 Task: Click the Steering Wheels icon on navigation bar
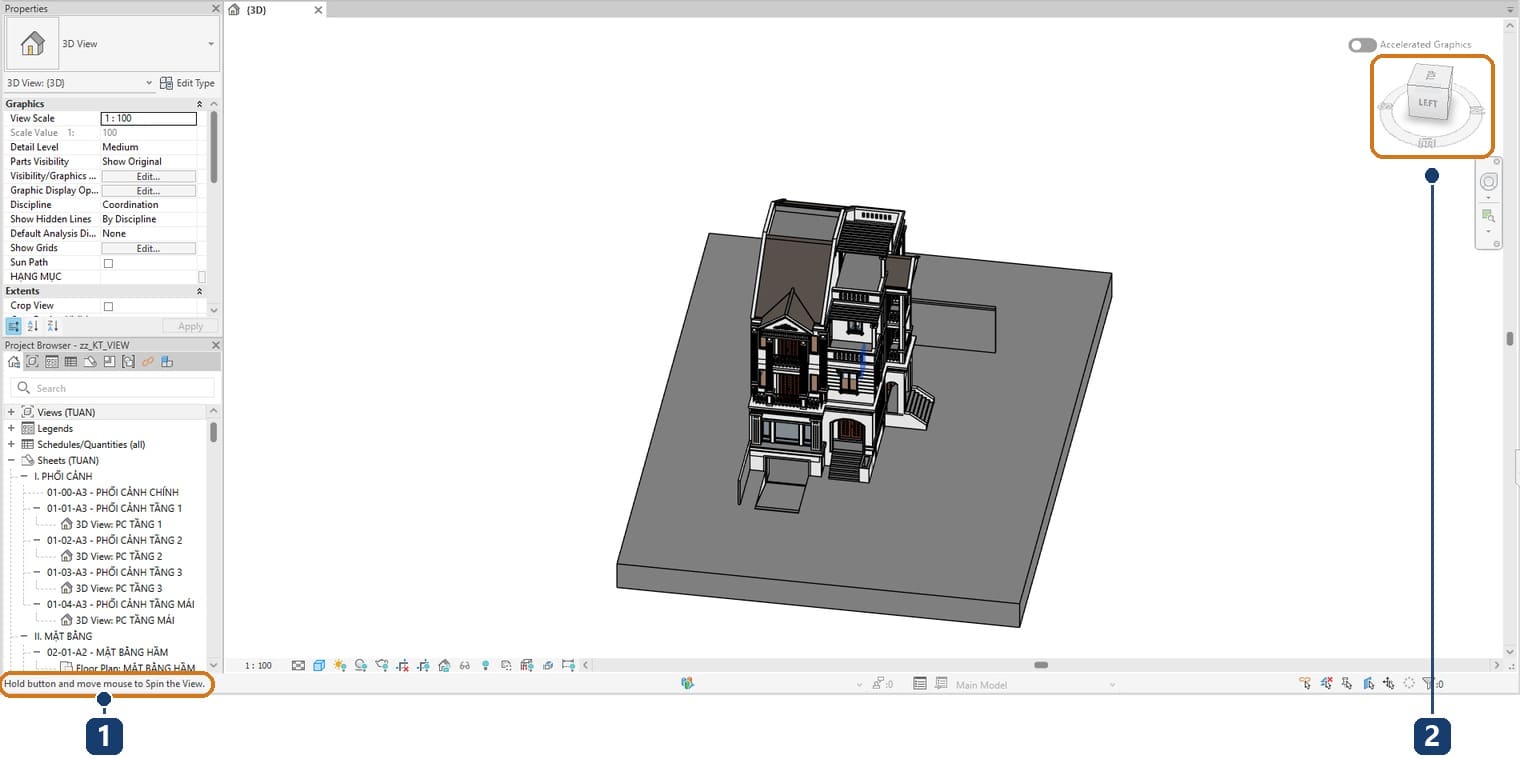coord(1488,182)
